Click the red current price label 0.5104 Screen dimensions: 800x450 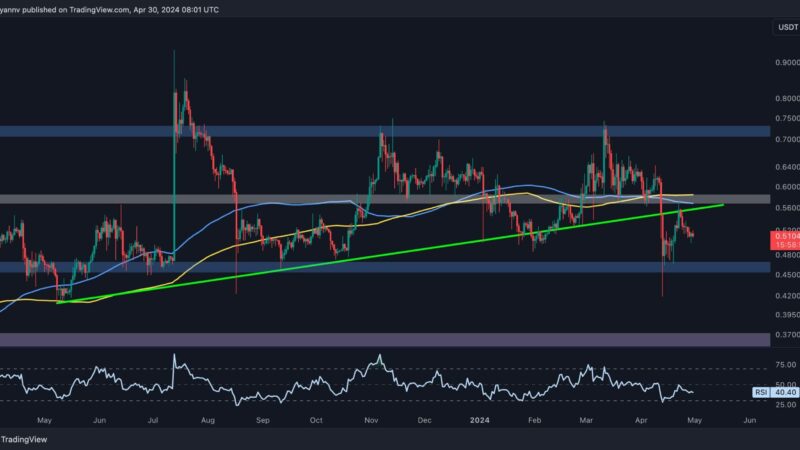[785, 235]
